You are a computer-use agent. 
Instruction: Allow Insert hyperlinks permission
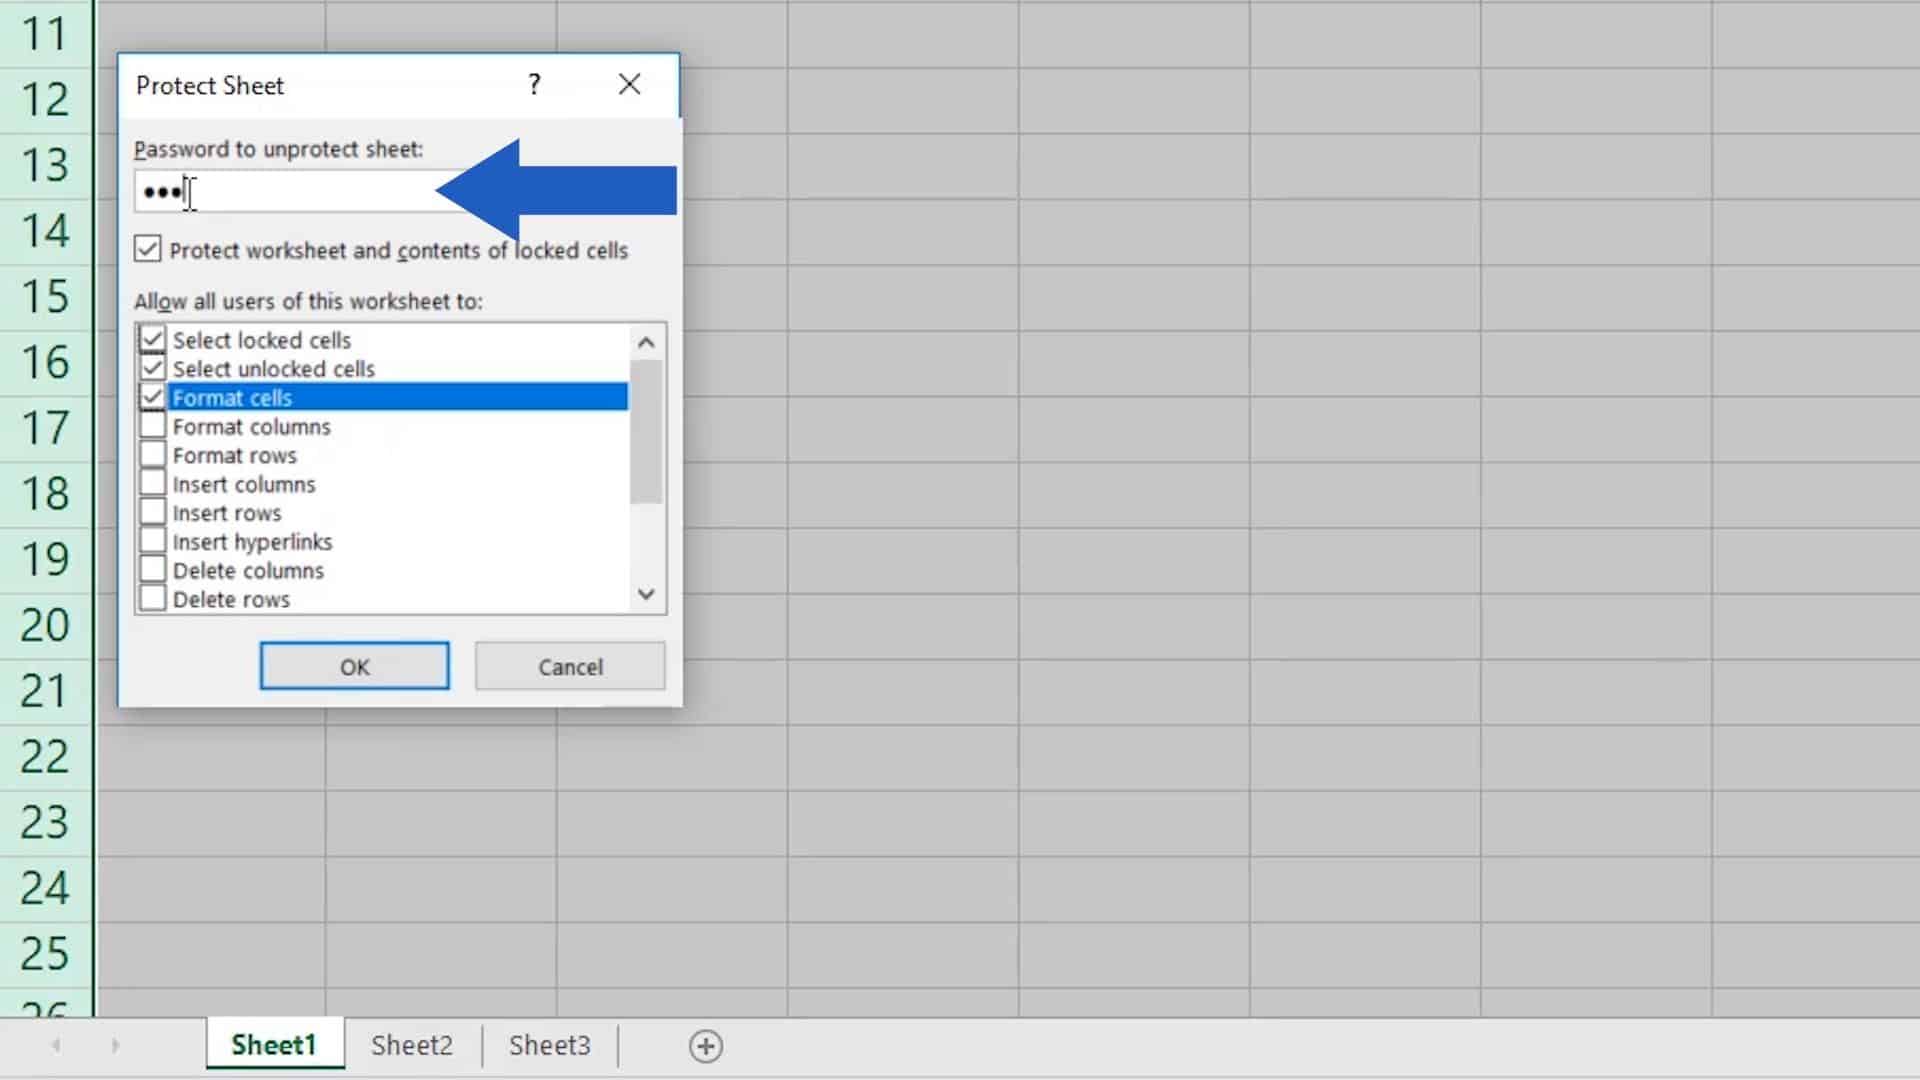coord(152,541)
